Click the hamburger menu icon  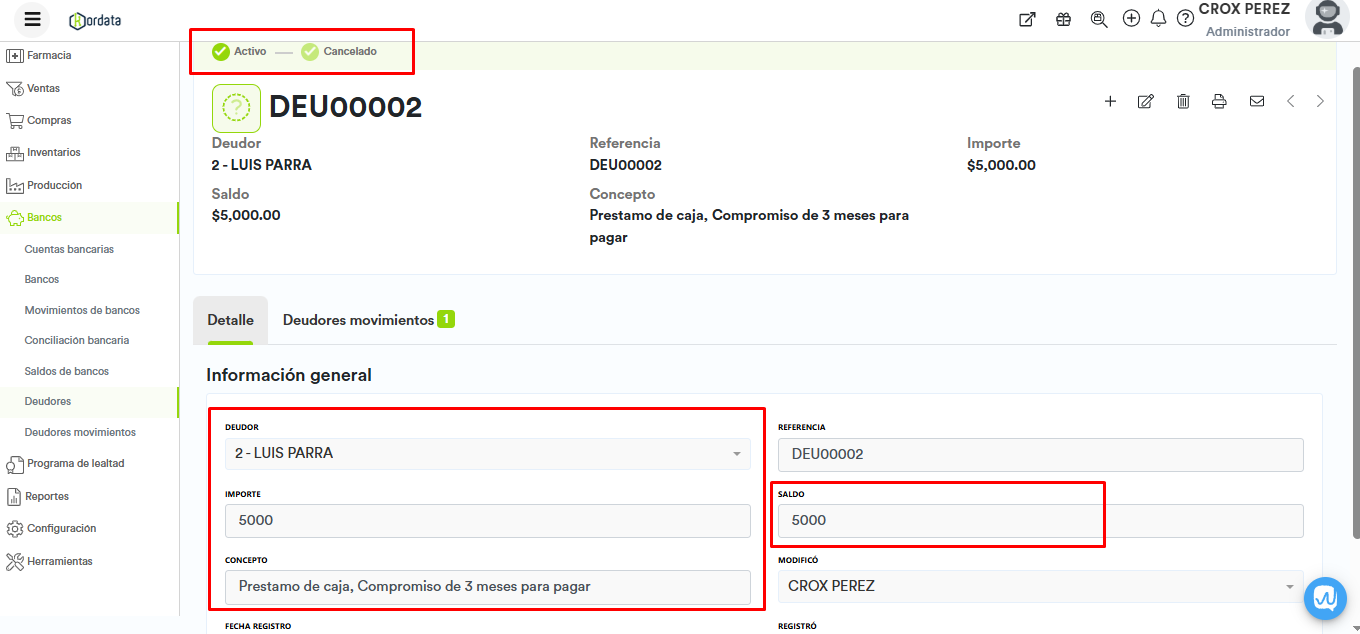point(32,19)
